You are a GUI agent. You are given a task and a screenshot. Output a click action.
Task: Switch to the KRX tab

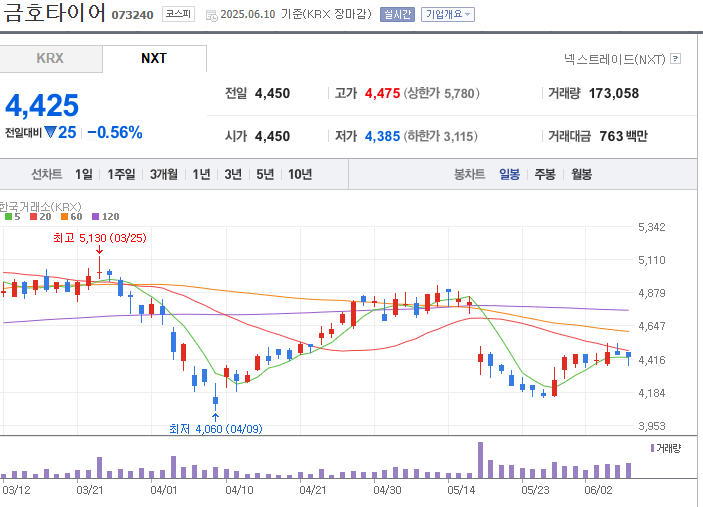pyautogui.click(x=50, y=58)
